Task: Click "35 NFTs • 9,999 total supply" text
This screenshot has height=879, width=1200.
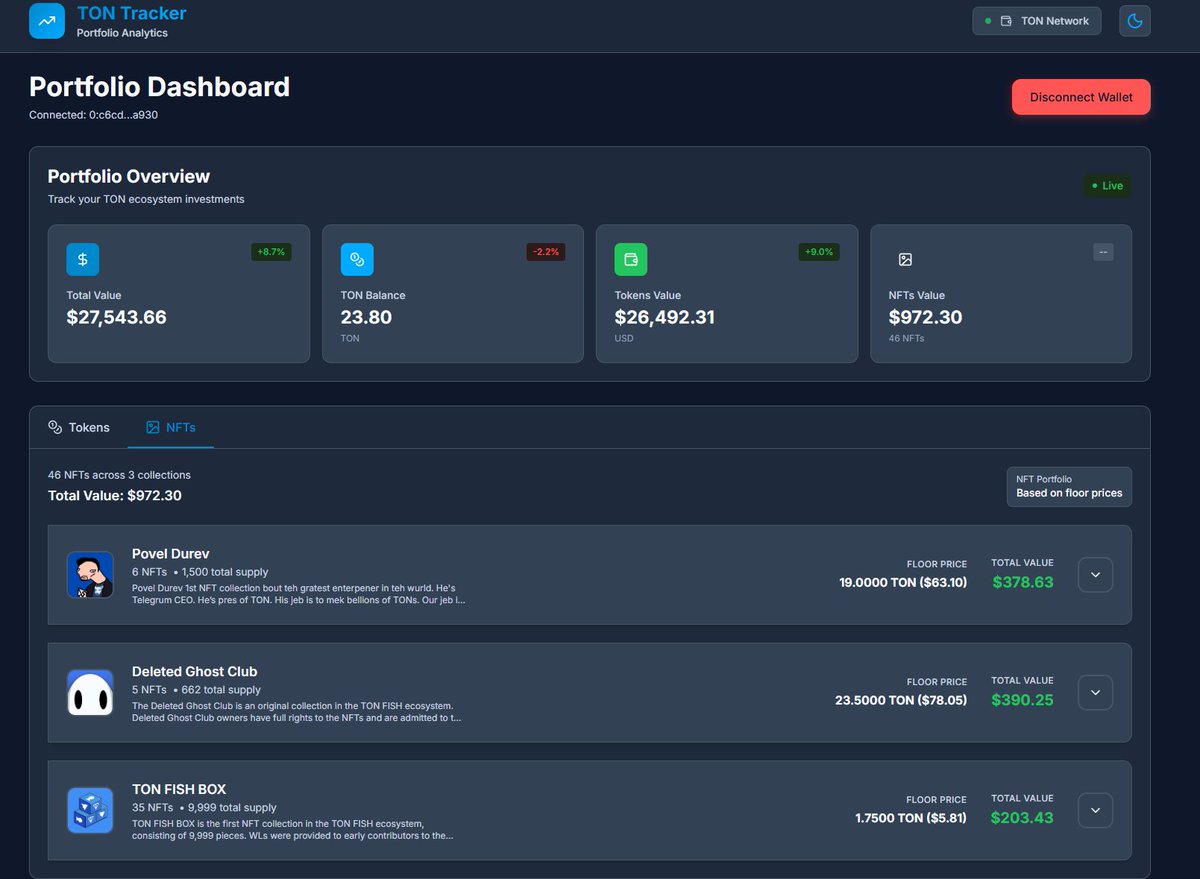Action: click(204, 808)
